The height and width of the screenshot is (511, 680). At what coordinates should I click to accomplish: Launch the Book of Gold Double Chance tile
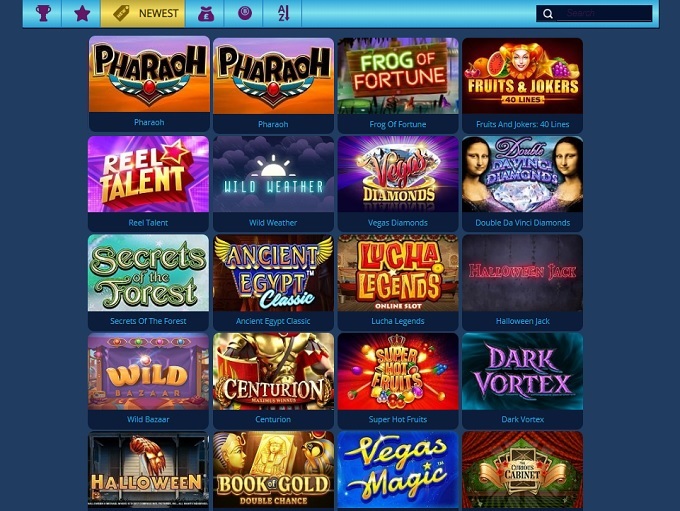tap(273, 469)
